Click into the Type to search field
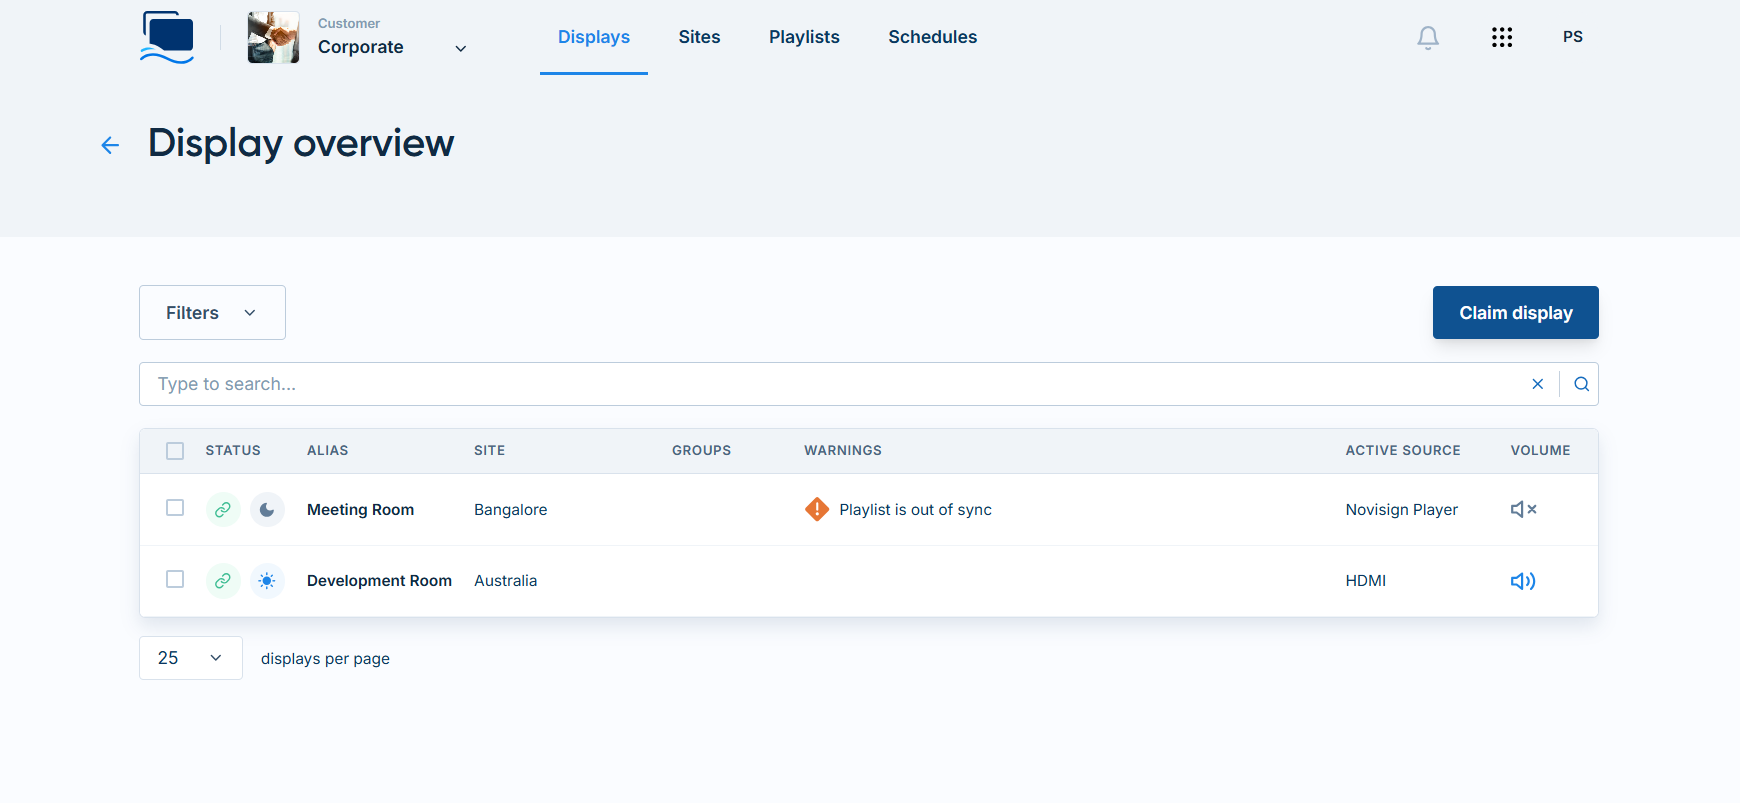Viewport: 1740px width, 803px height. click(830, 384)
